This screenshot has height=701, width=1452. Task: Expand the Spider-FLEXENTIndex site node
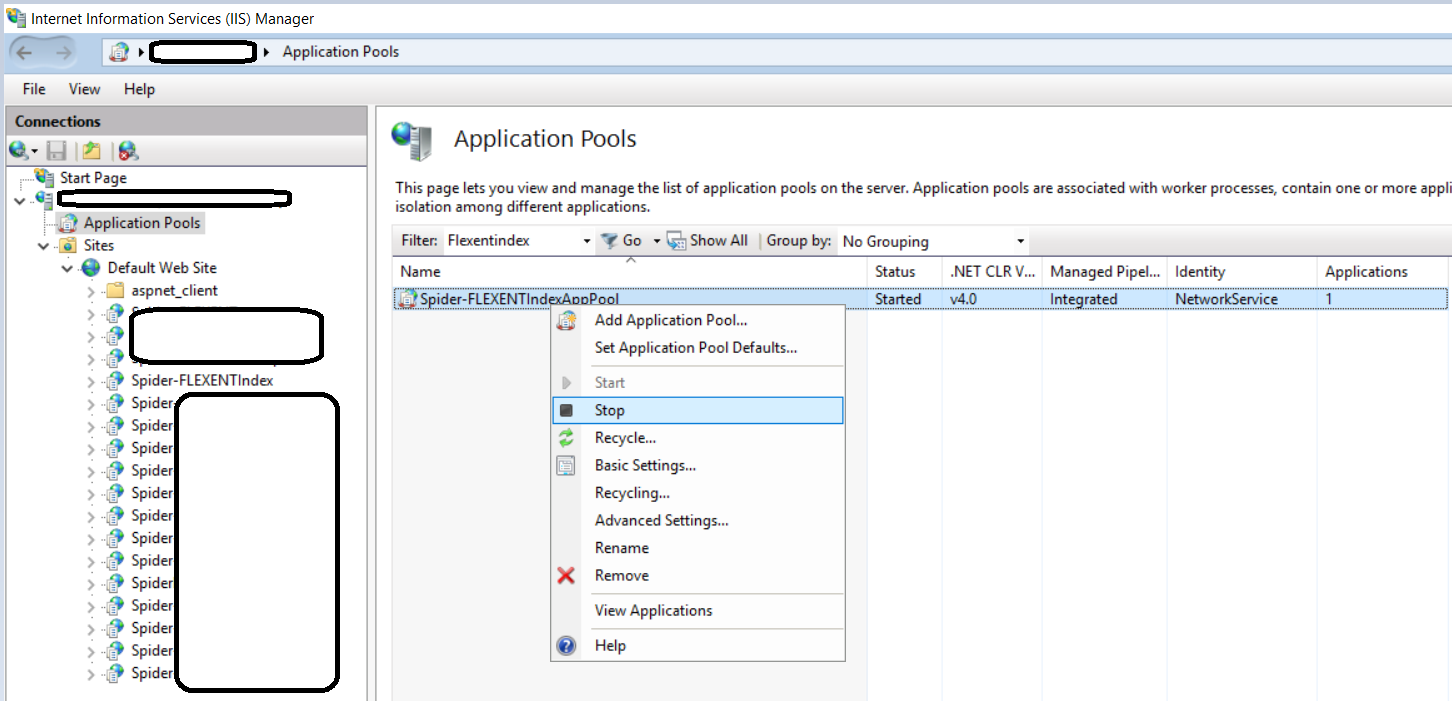(91, 381)
